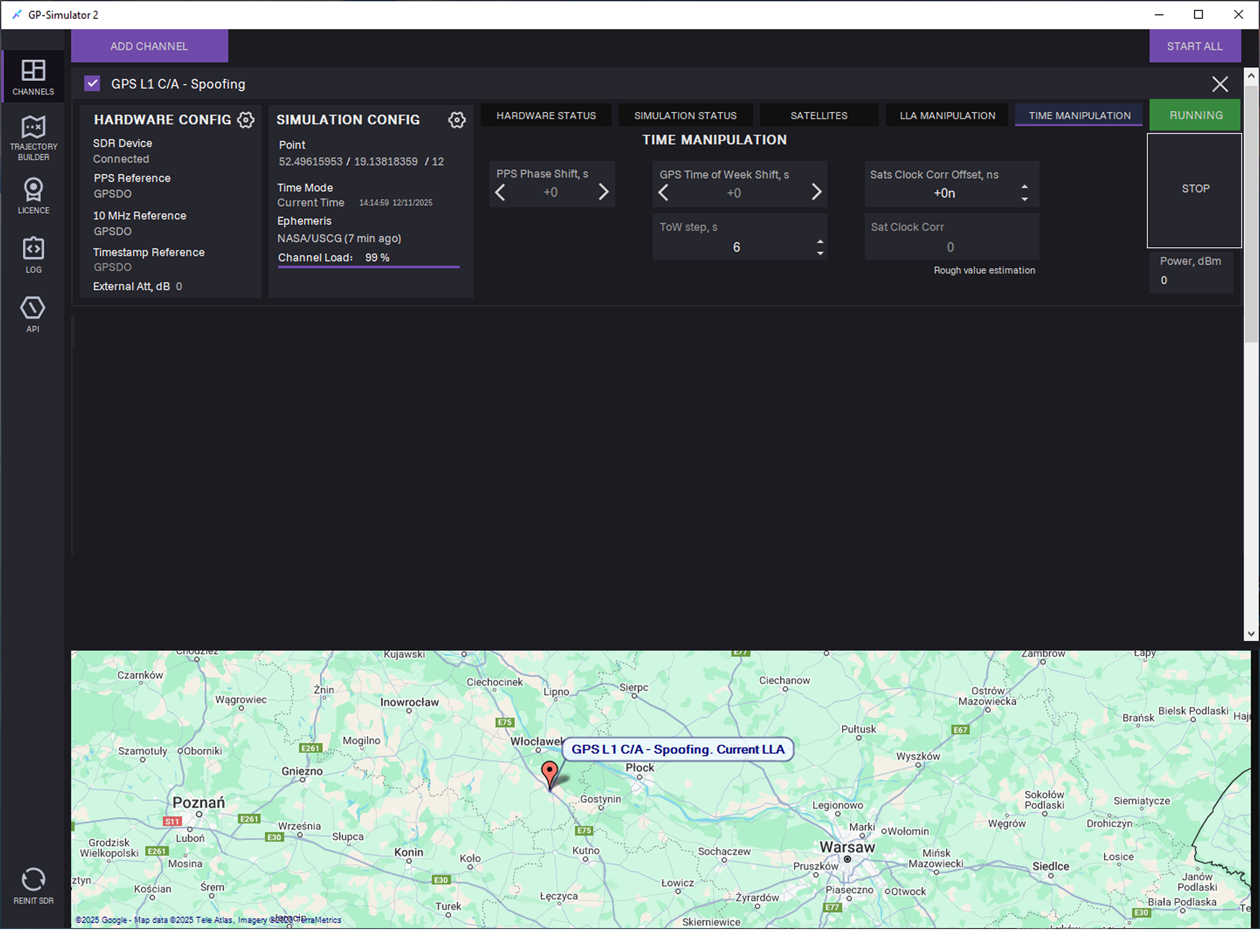This screenshot has width=1260, height=932.
Task: Step down the ToW step value
Action: pyautogui.click(x=820, y=253)
